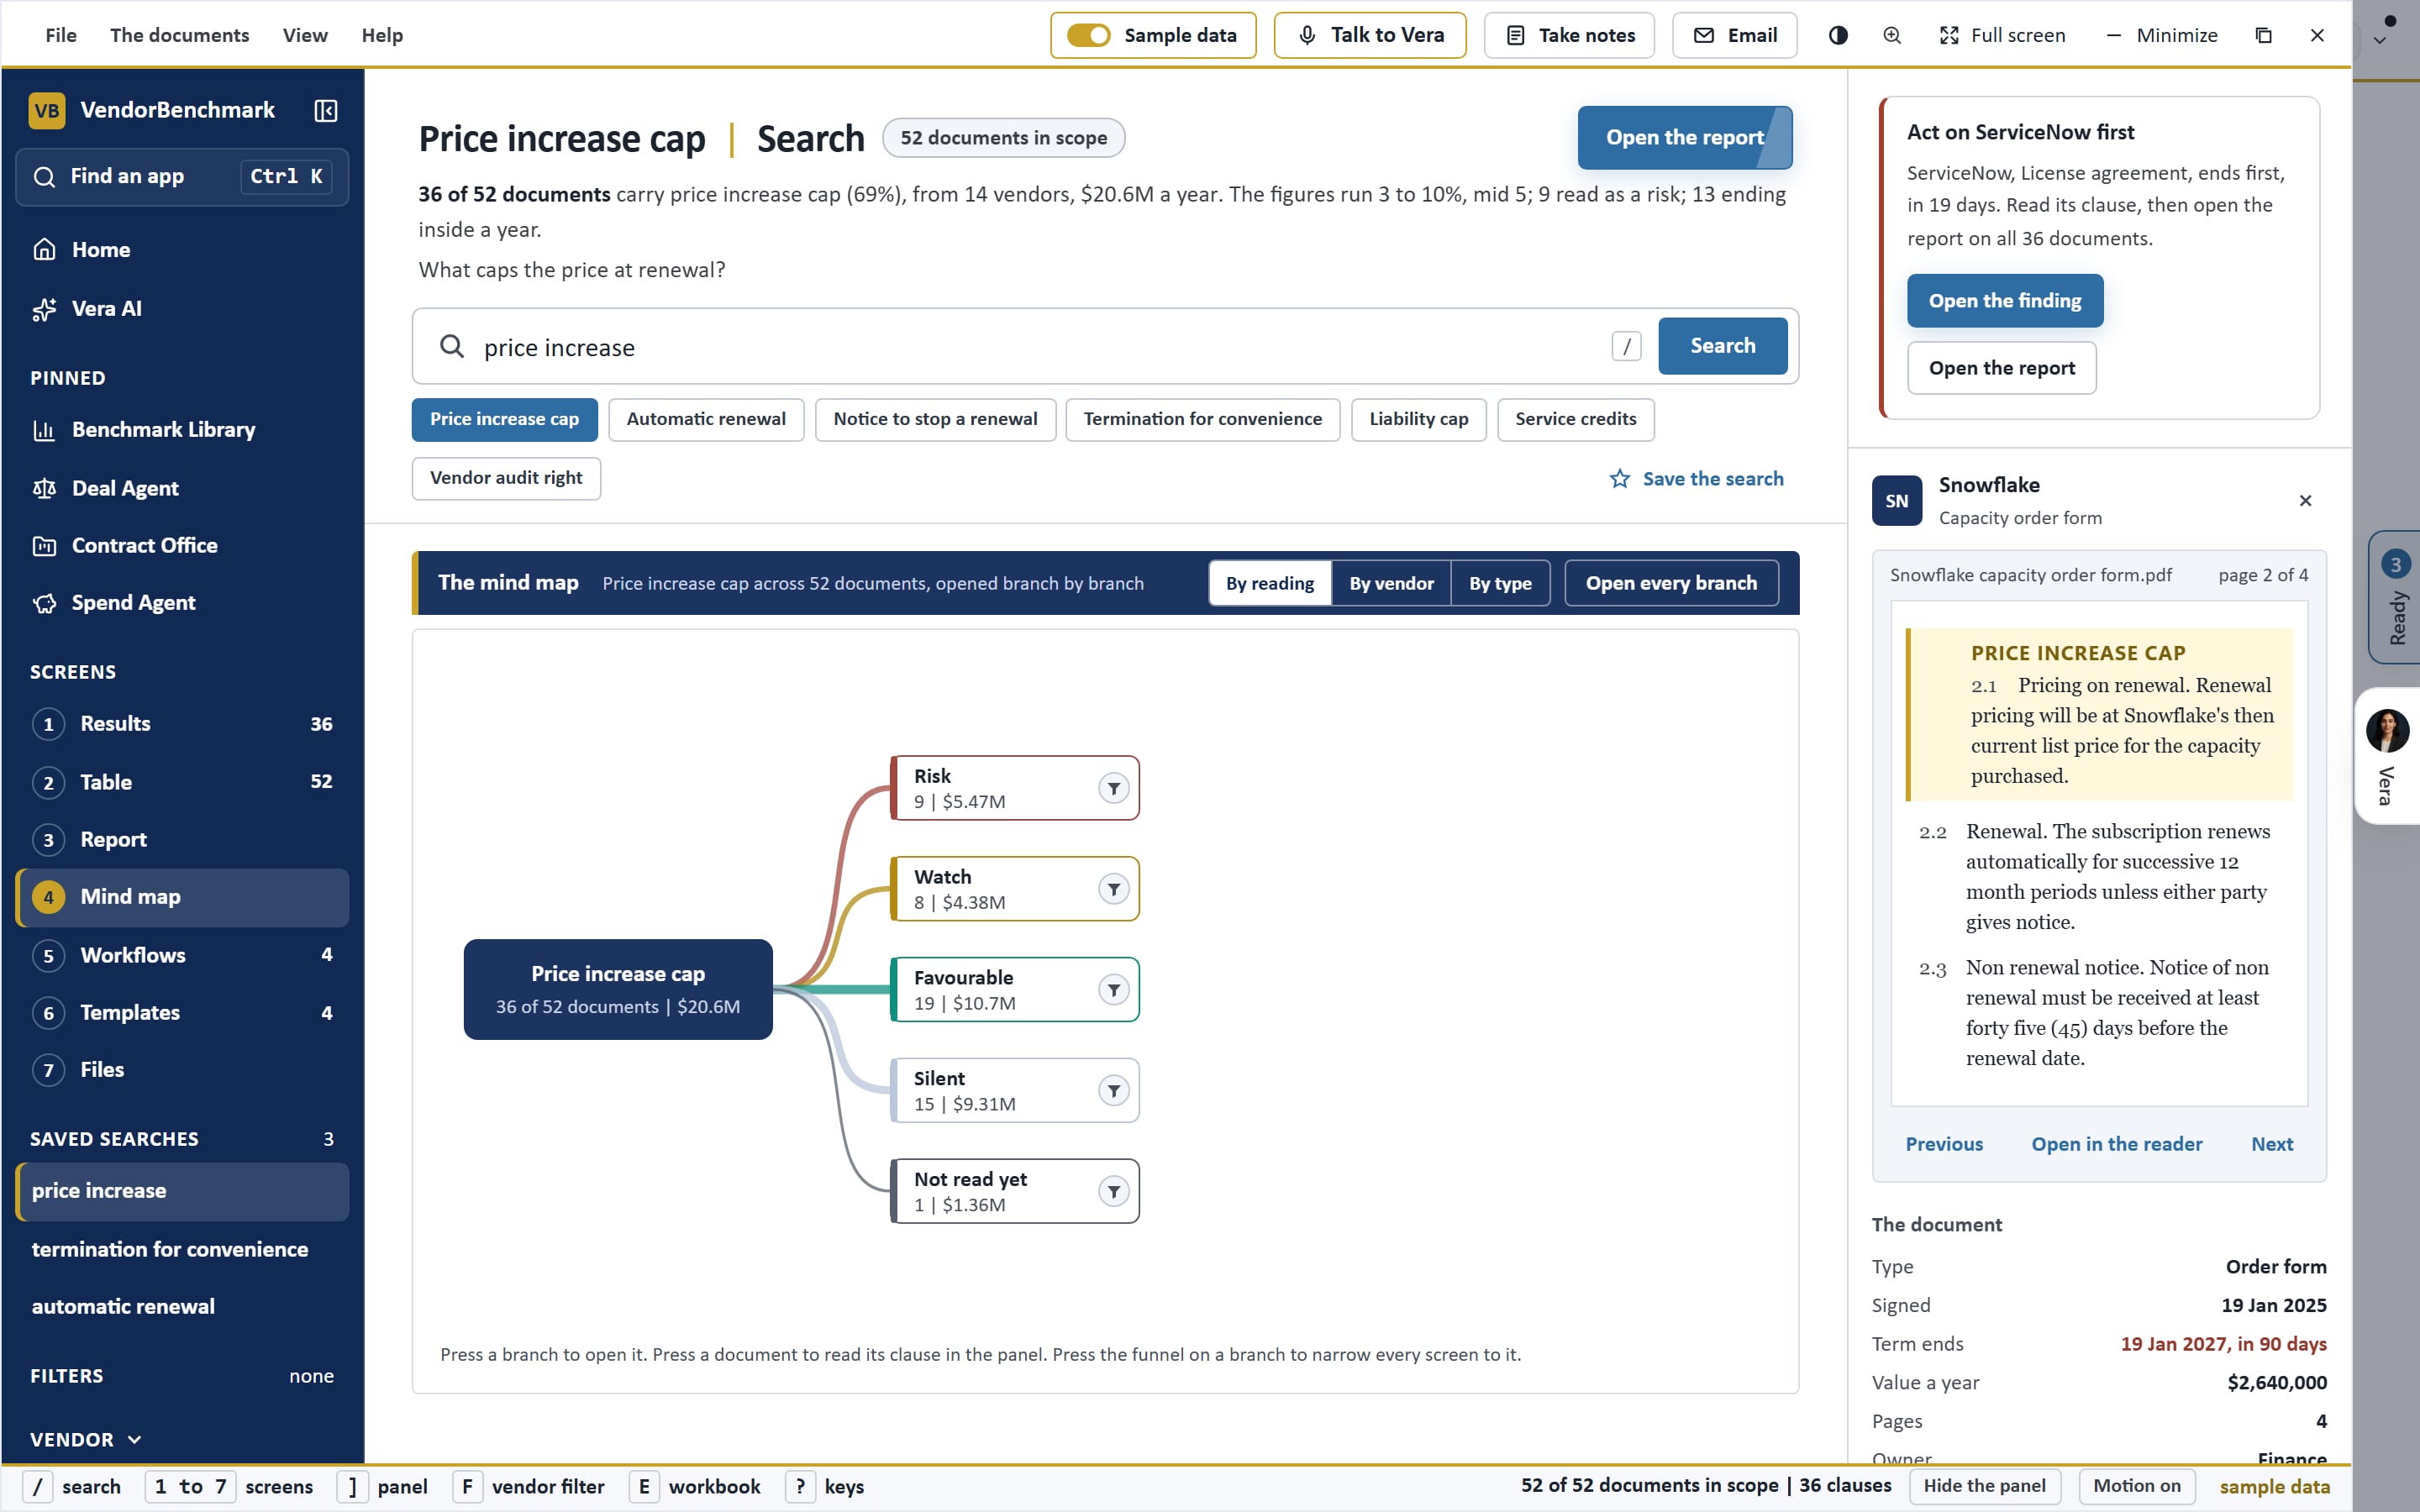The image size is (2420, 1512).
Task: Expand the chevron at top-right corner
Action: pyautogui.click(x=2380, y=40)
